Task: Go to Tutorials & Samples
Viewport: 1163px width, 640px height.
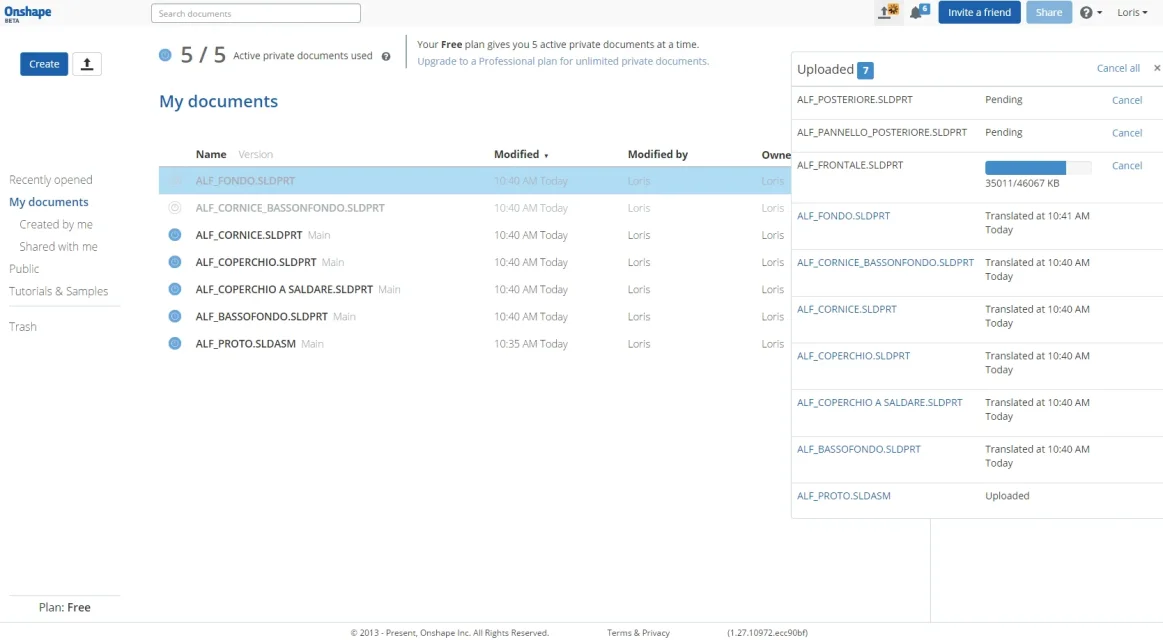Action: point(58,291)
